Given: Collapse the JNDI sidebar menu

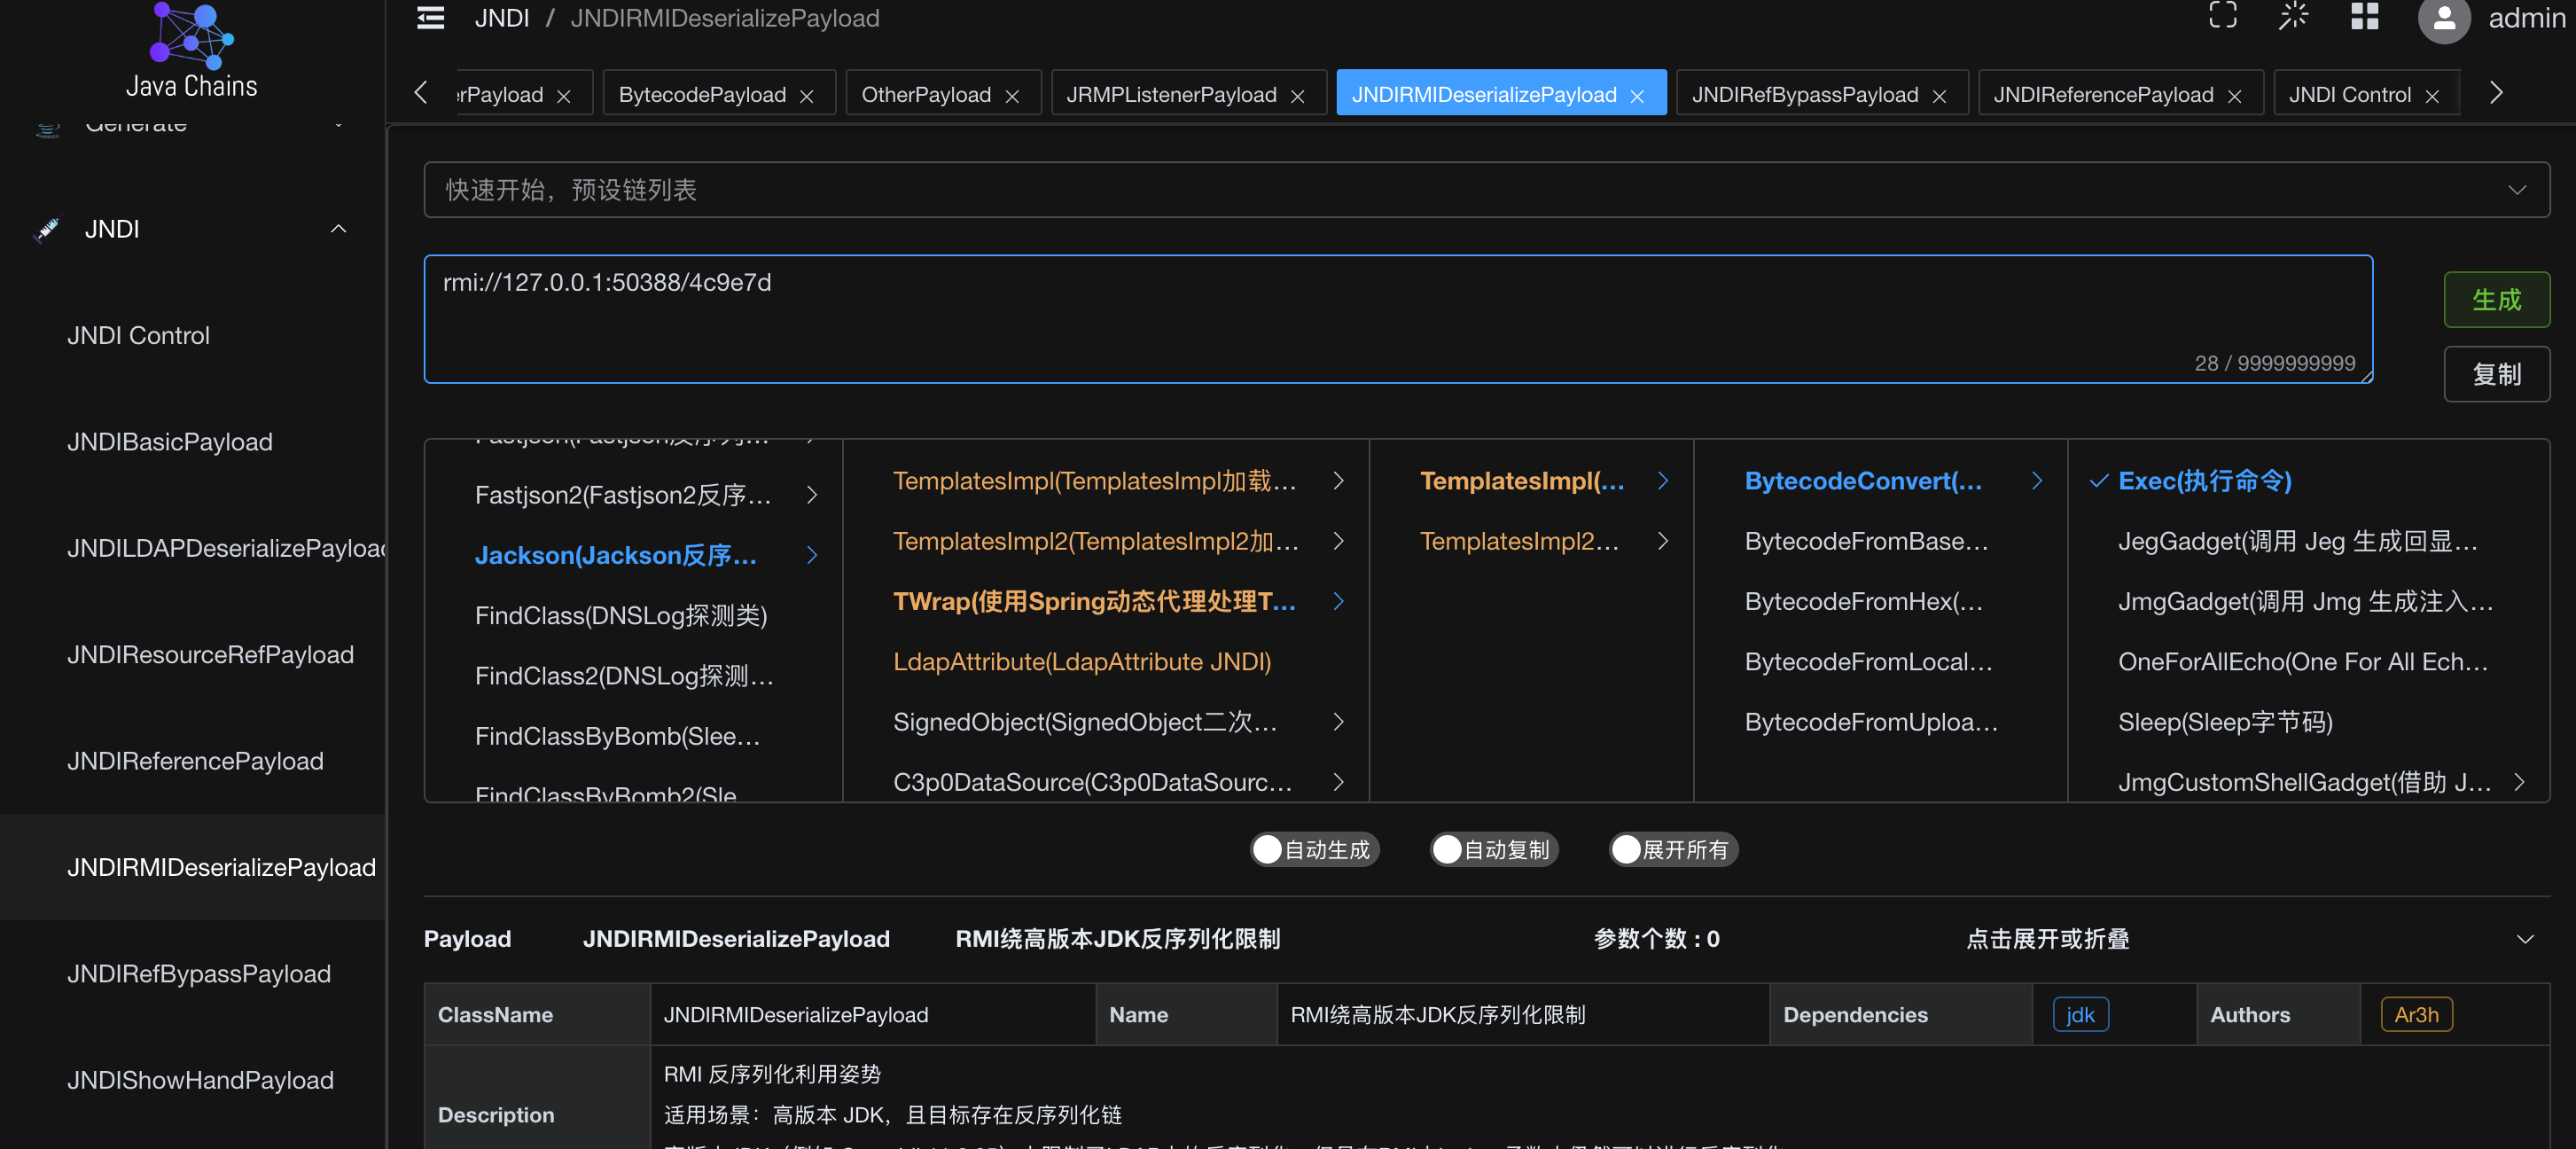Looking at the screenshot, I should (338, 229).
